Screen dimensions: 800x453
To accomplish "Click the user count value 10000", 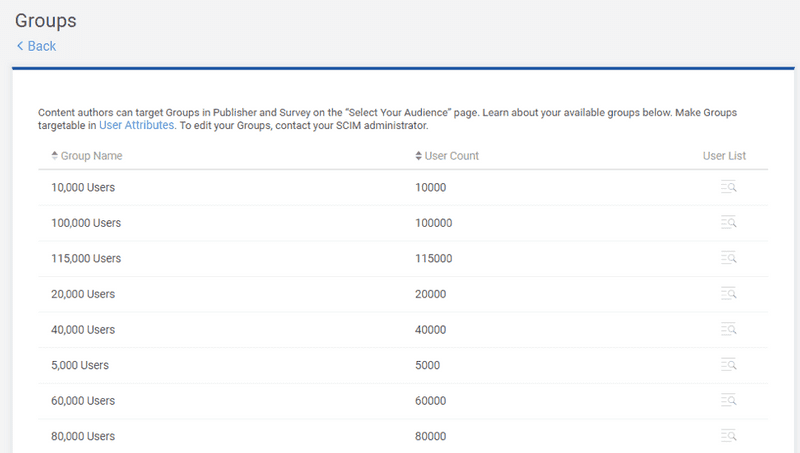I will point(431,187).
